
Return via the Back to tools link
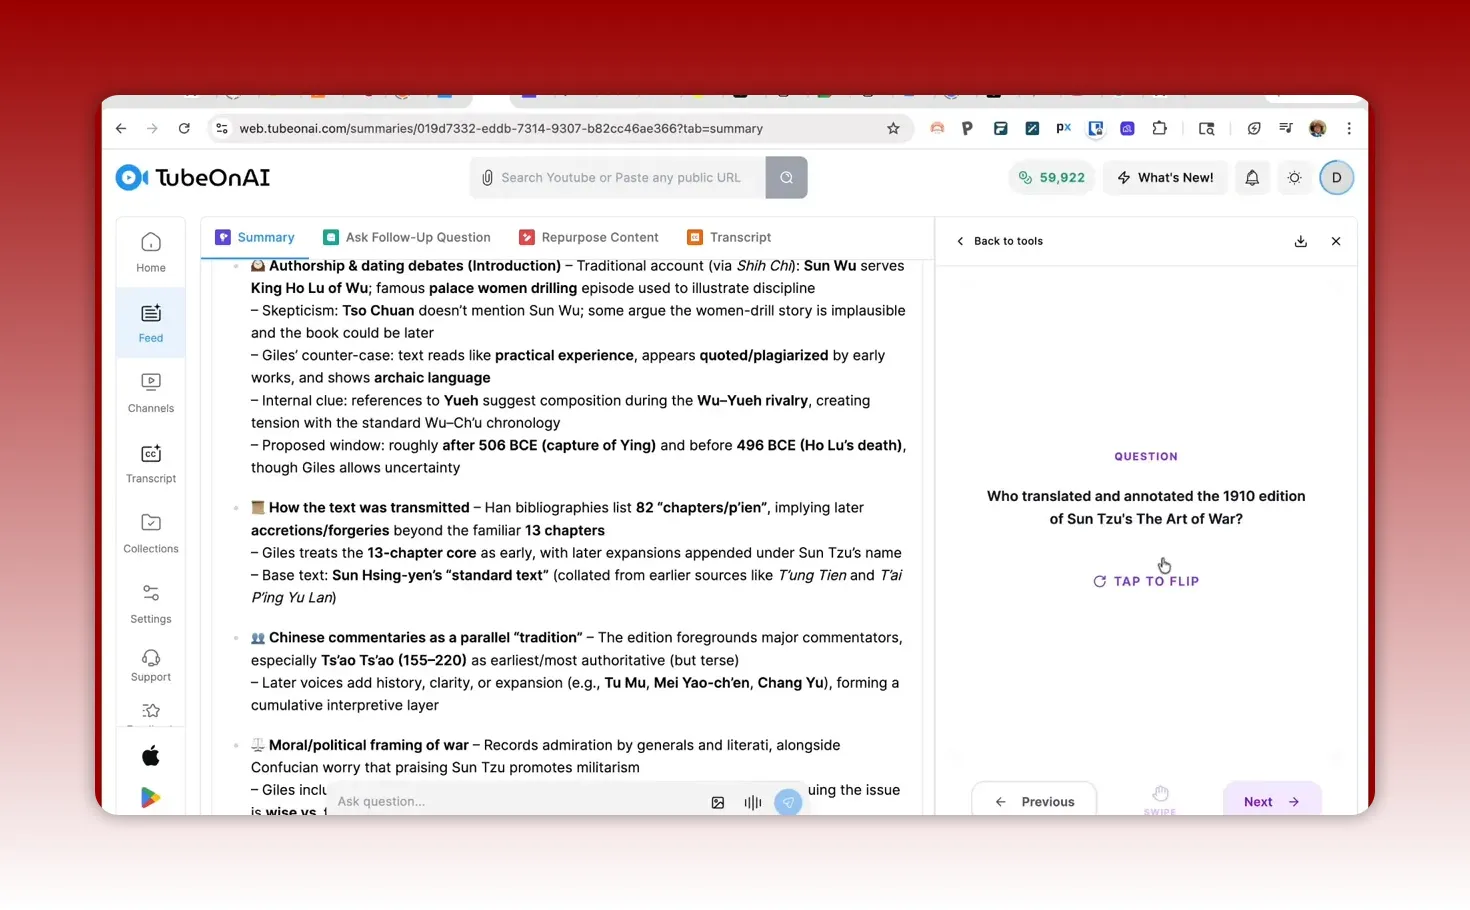(x=999, y=241)
